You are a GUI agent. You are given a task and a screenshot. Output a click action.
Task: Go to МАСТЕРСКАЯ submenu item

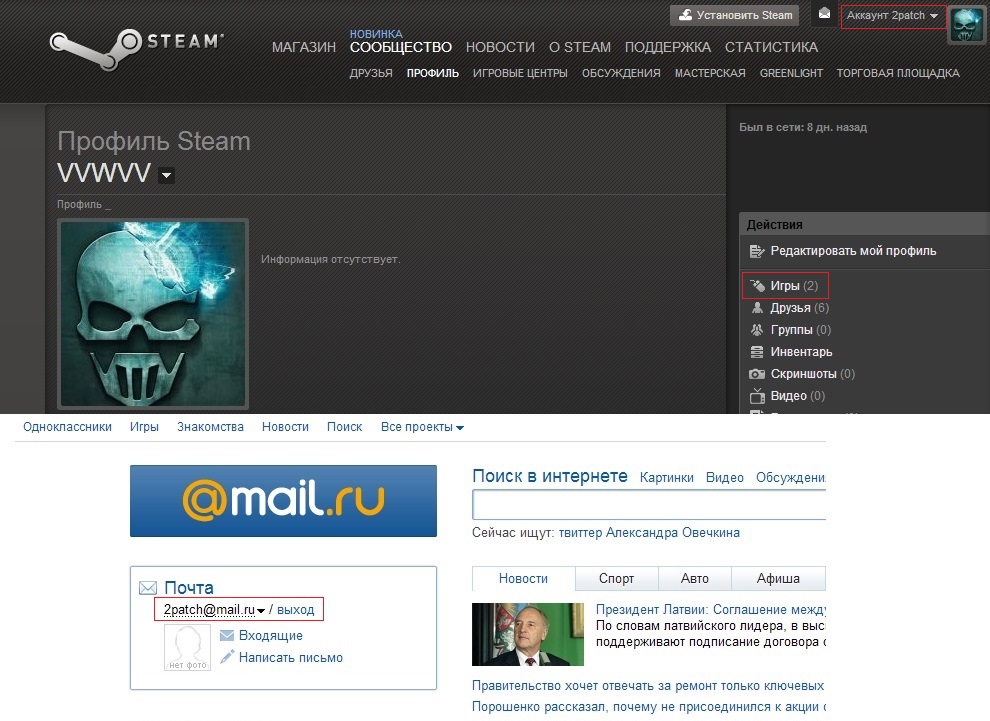(x=710, y=73)
